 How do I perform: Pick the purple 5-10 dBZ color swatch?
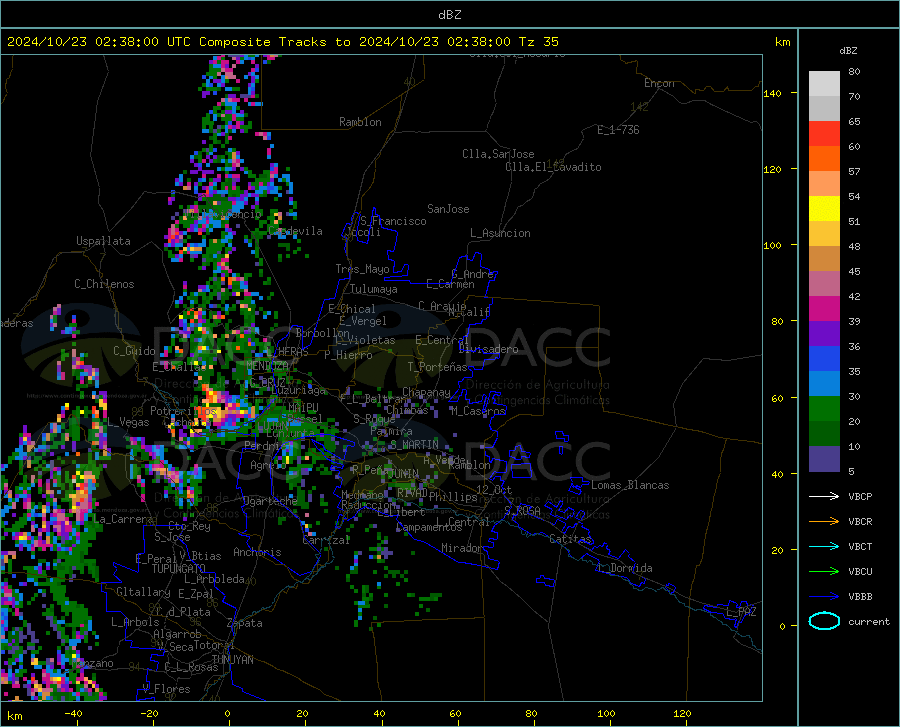[x=824, y=459]
